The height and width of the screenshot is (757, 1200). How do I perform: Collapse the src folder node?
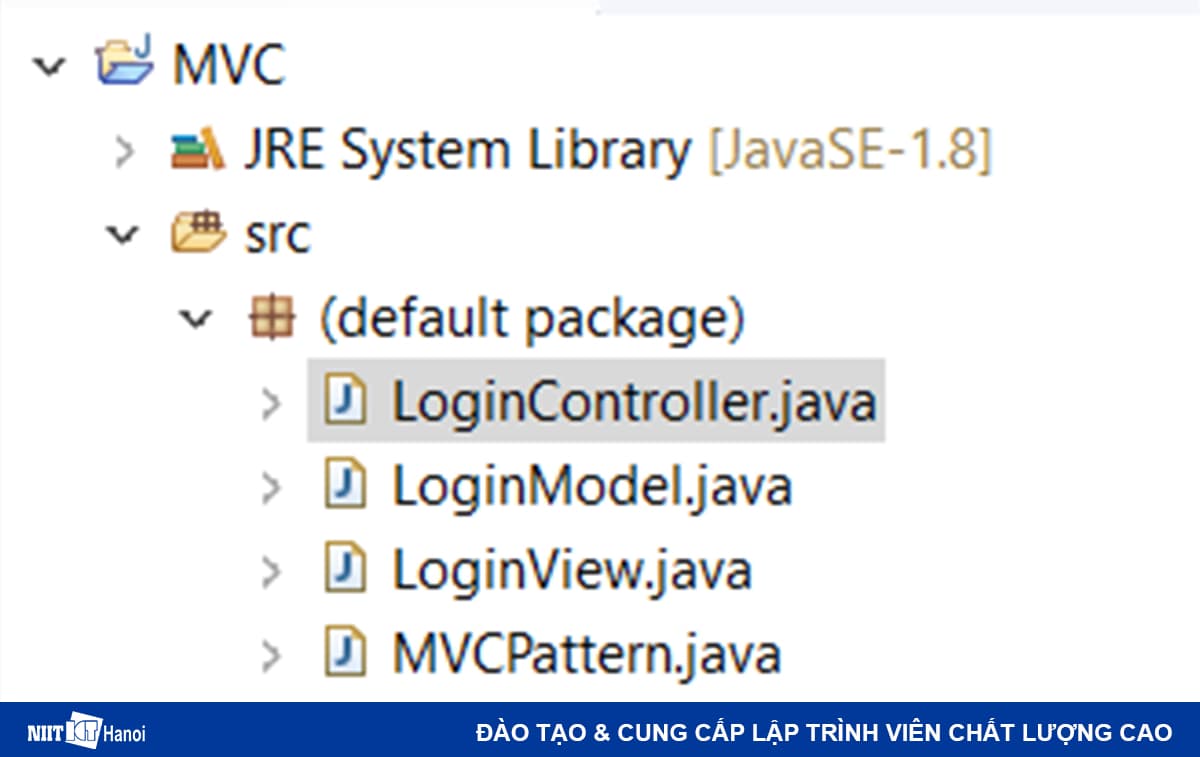point(122,234)
